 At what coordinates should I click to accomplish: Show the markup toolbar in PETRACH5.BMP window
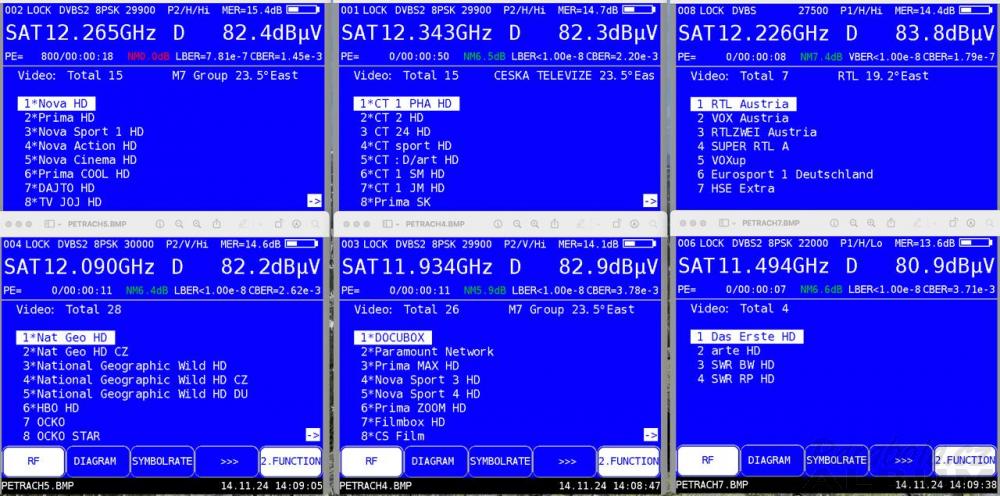(x=297, y=224)
